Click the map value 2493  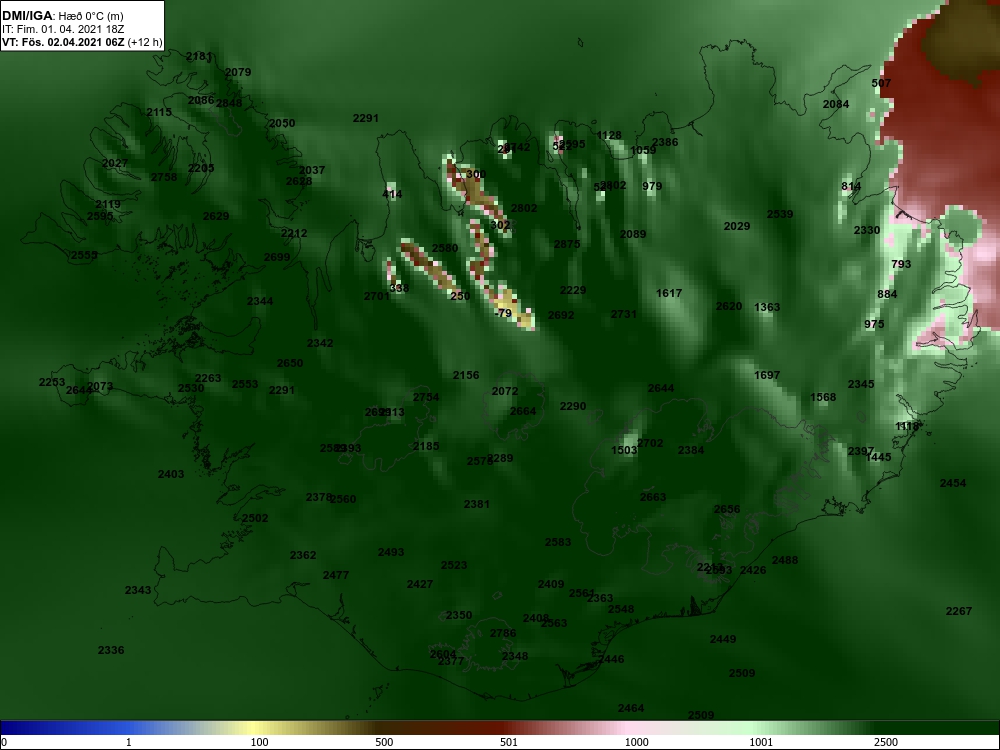(390, 552)
